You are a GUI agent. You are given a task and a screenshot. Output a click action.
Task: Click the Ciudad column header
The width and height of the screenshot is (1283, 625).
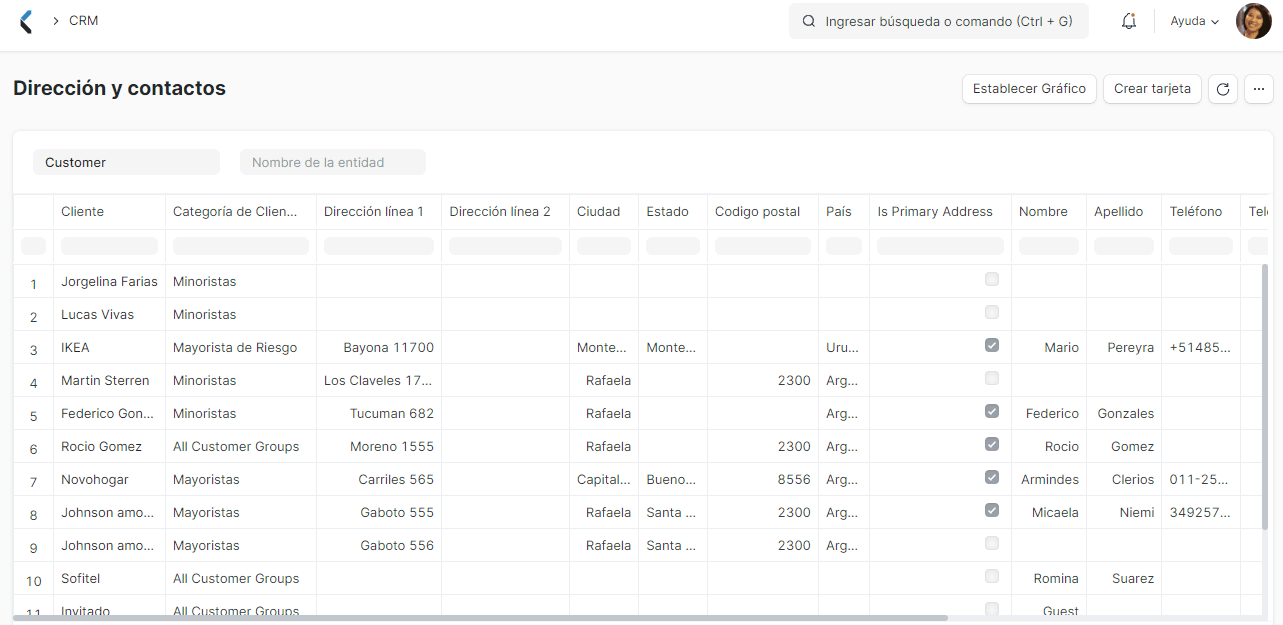click(604, 212)
